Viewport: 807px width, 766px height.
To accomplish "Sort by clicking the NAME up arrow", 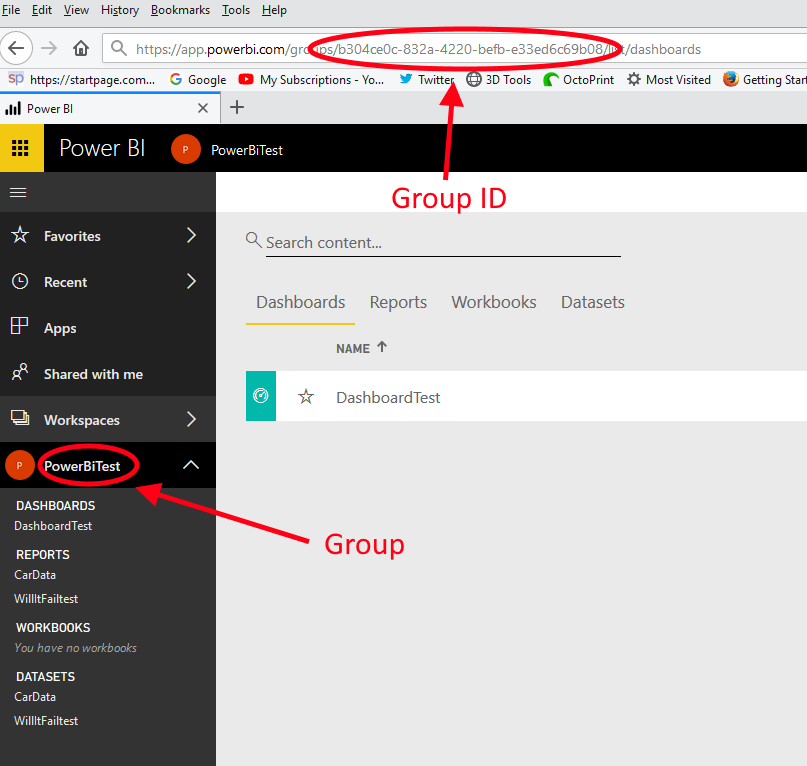I will [x=382, y=347].
